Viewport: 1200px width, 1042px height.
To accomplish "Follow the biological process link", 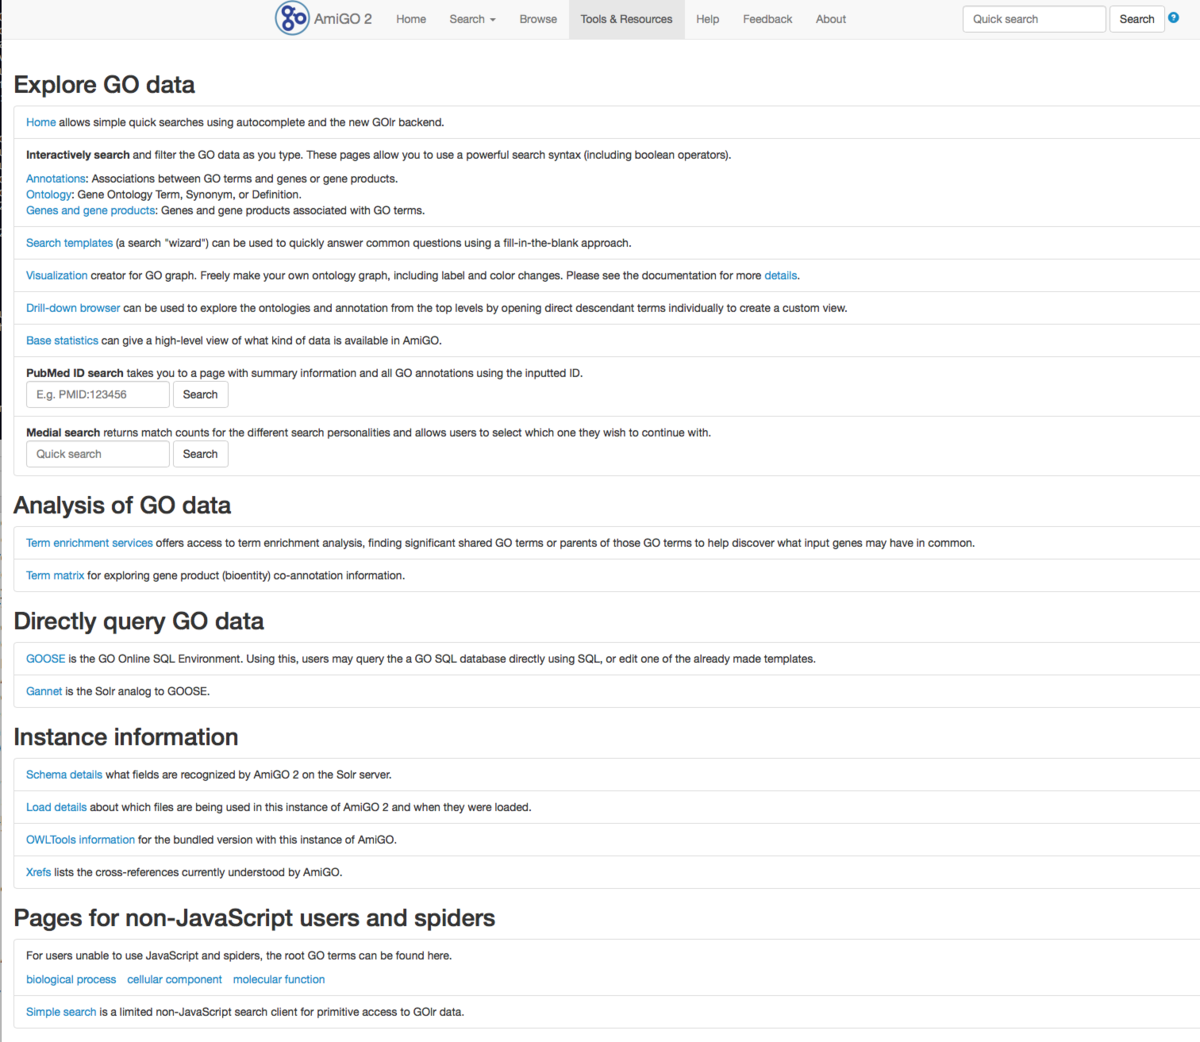I will pos(71,980).
